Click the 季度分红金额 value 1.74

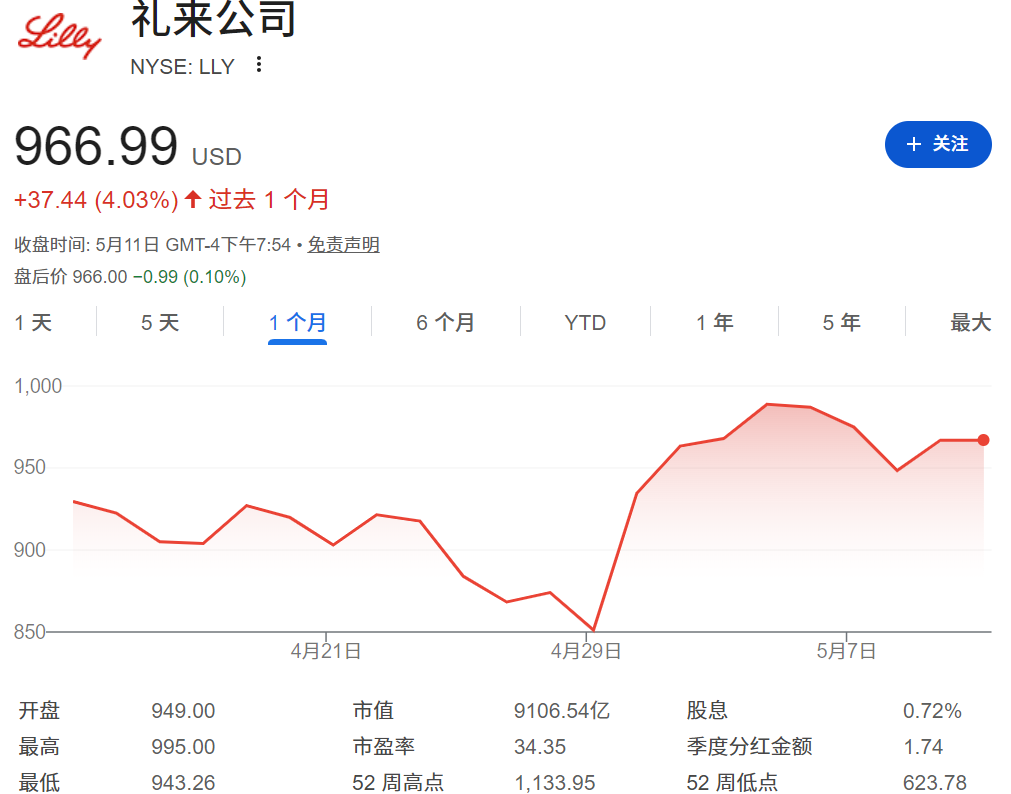[x=923, y=747]
